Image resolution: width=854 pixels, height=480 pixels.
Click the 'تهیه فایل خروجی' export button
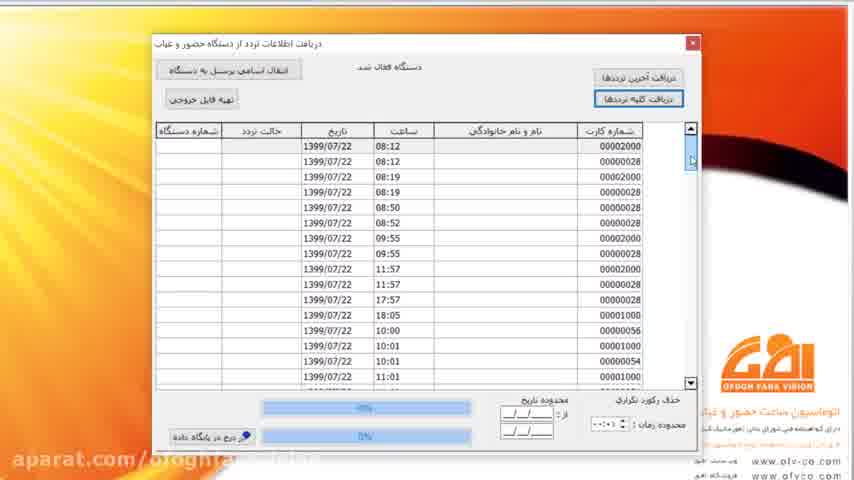202,99
